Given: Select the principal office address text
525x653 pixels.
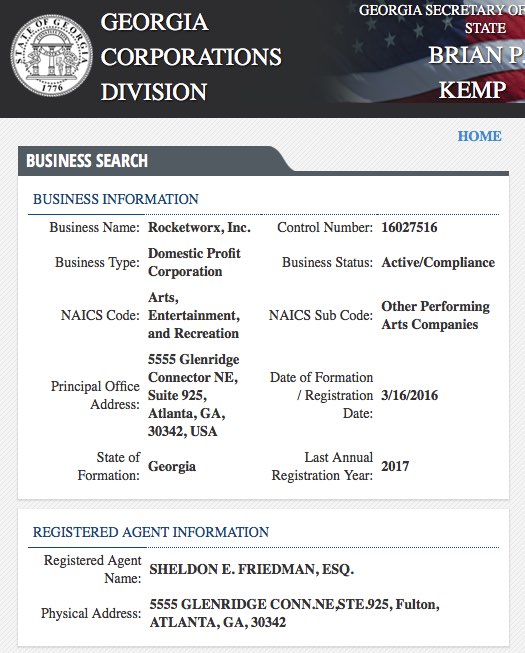Looking at the screenshot, I should (194, 395).
